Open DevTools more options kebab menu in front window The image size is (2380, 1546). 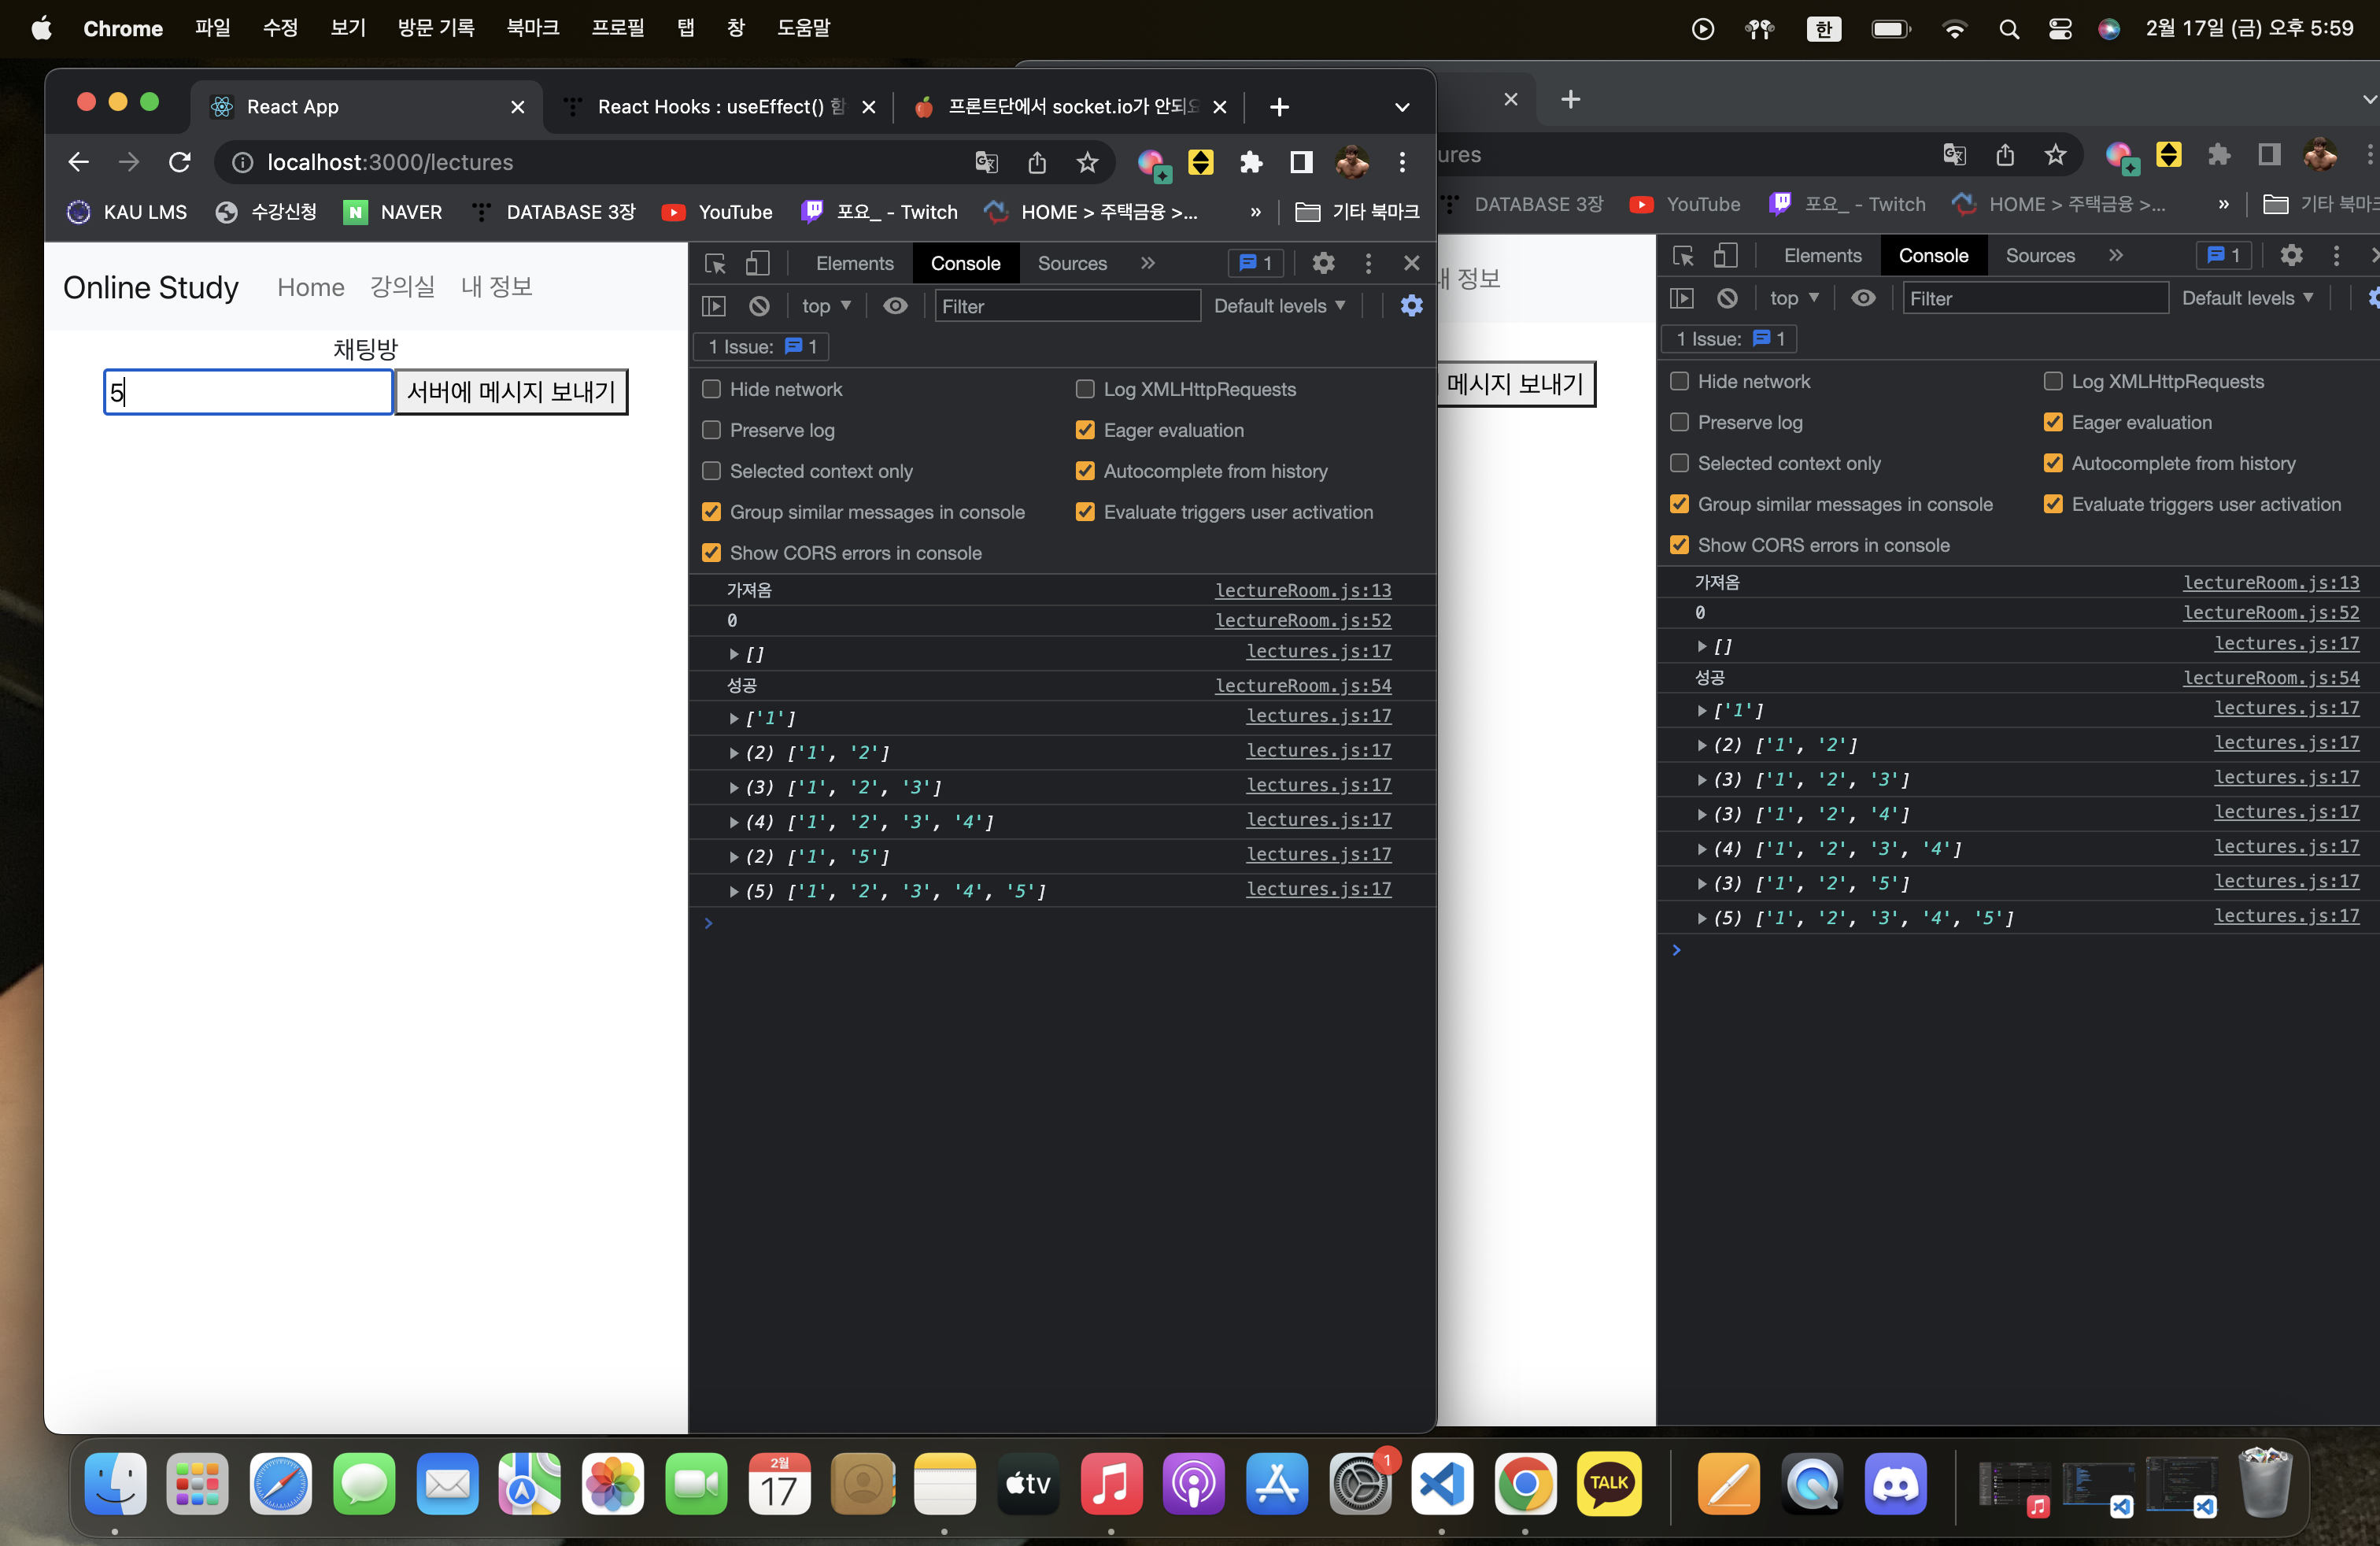pos(1368,263)
